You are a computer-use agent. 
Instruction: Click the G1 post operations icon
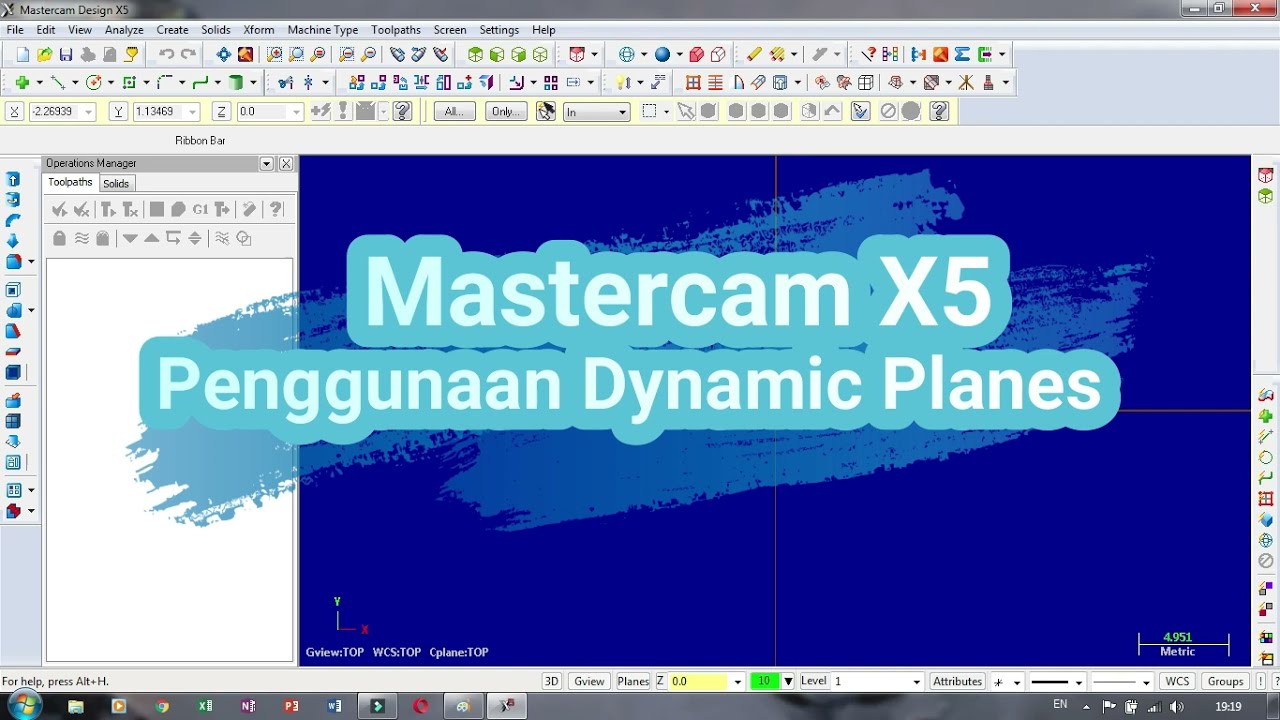pyautogui.click(x=200, y=209)
